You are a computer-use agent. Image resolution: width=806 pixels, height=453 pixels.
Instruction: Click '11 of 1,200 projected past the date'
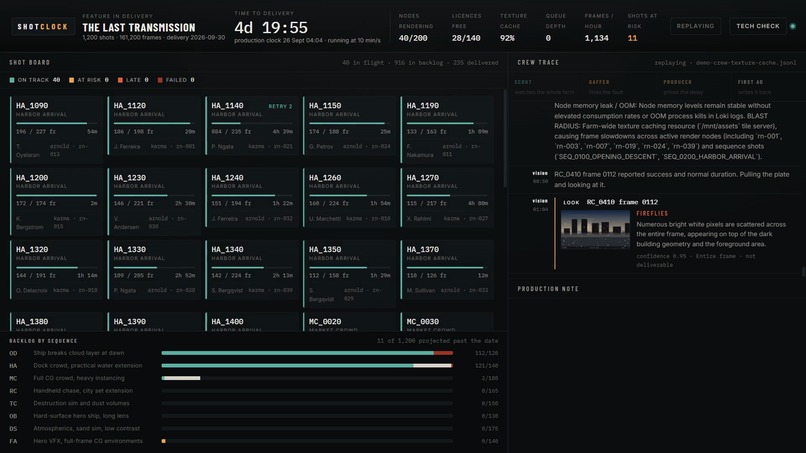437,341
